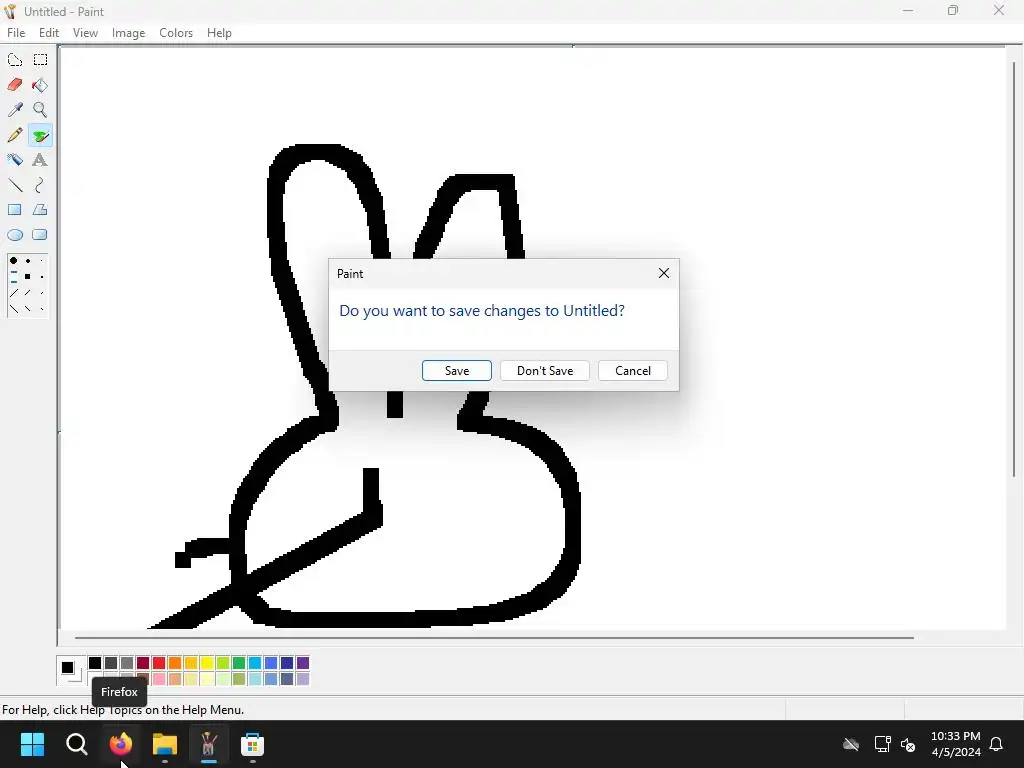Select the Text tool

[40, 160]
